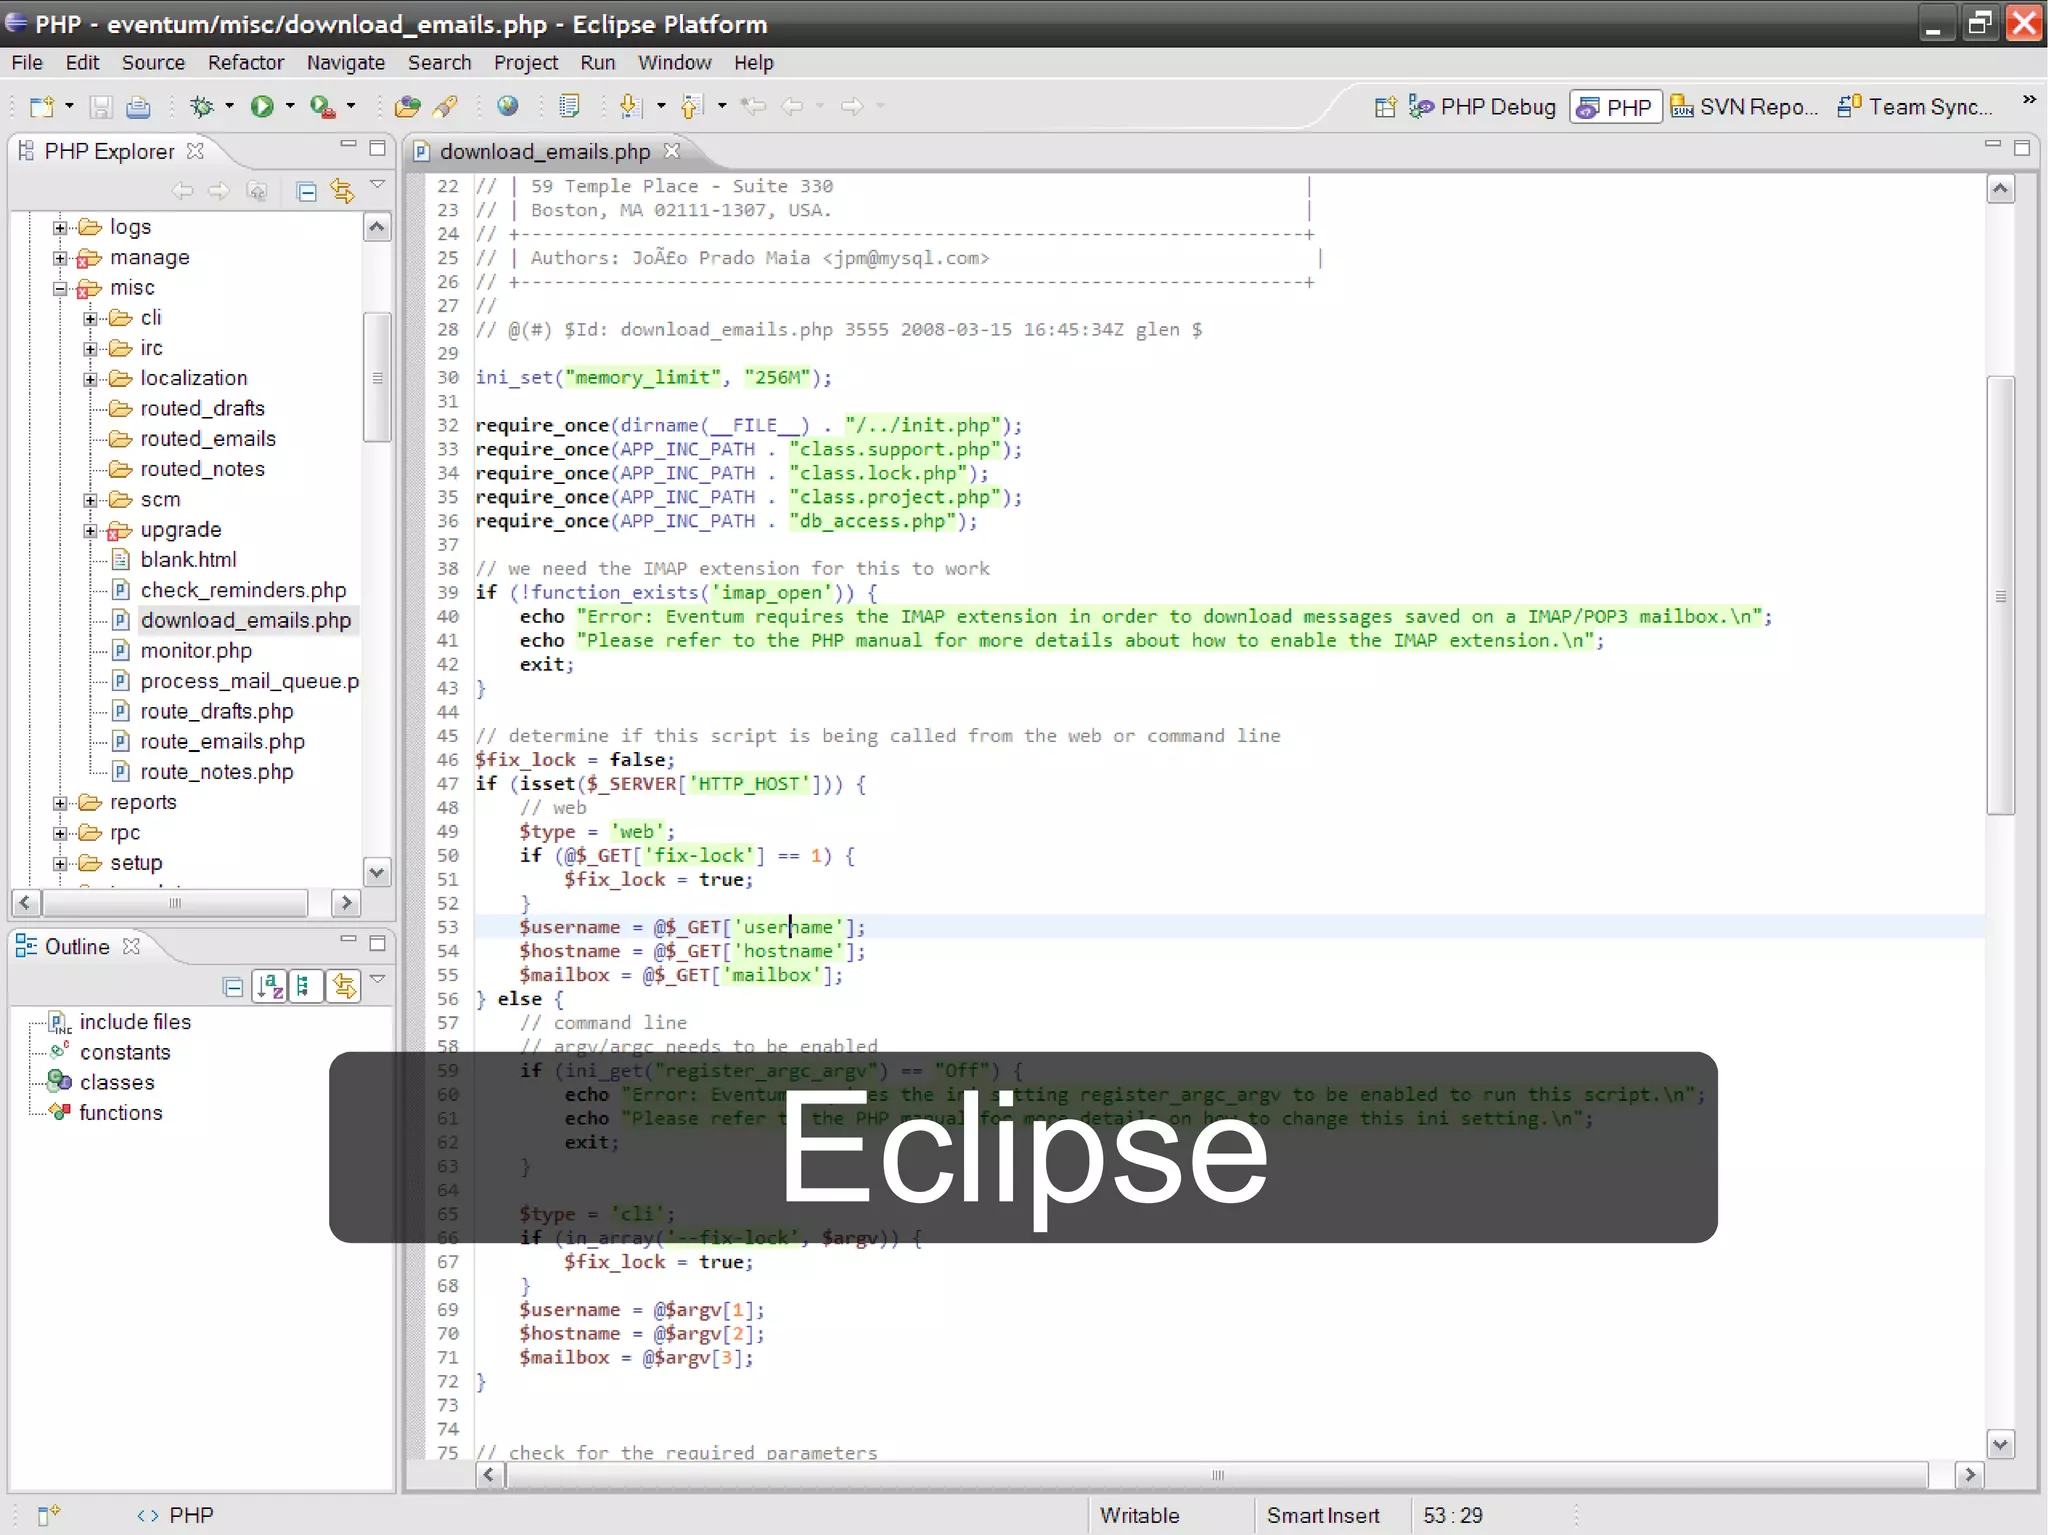Expand the scm folder
This screenshot has width=2048, height=1535.
tap(90, 500)
